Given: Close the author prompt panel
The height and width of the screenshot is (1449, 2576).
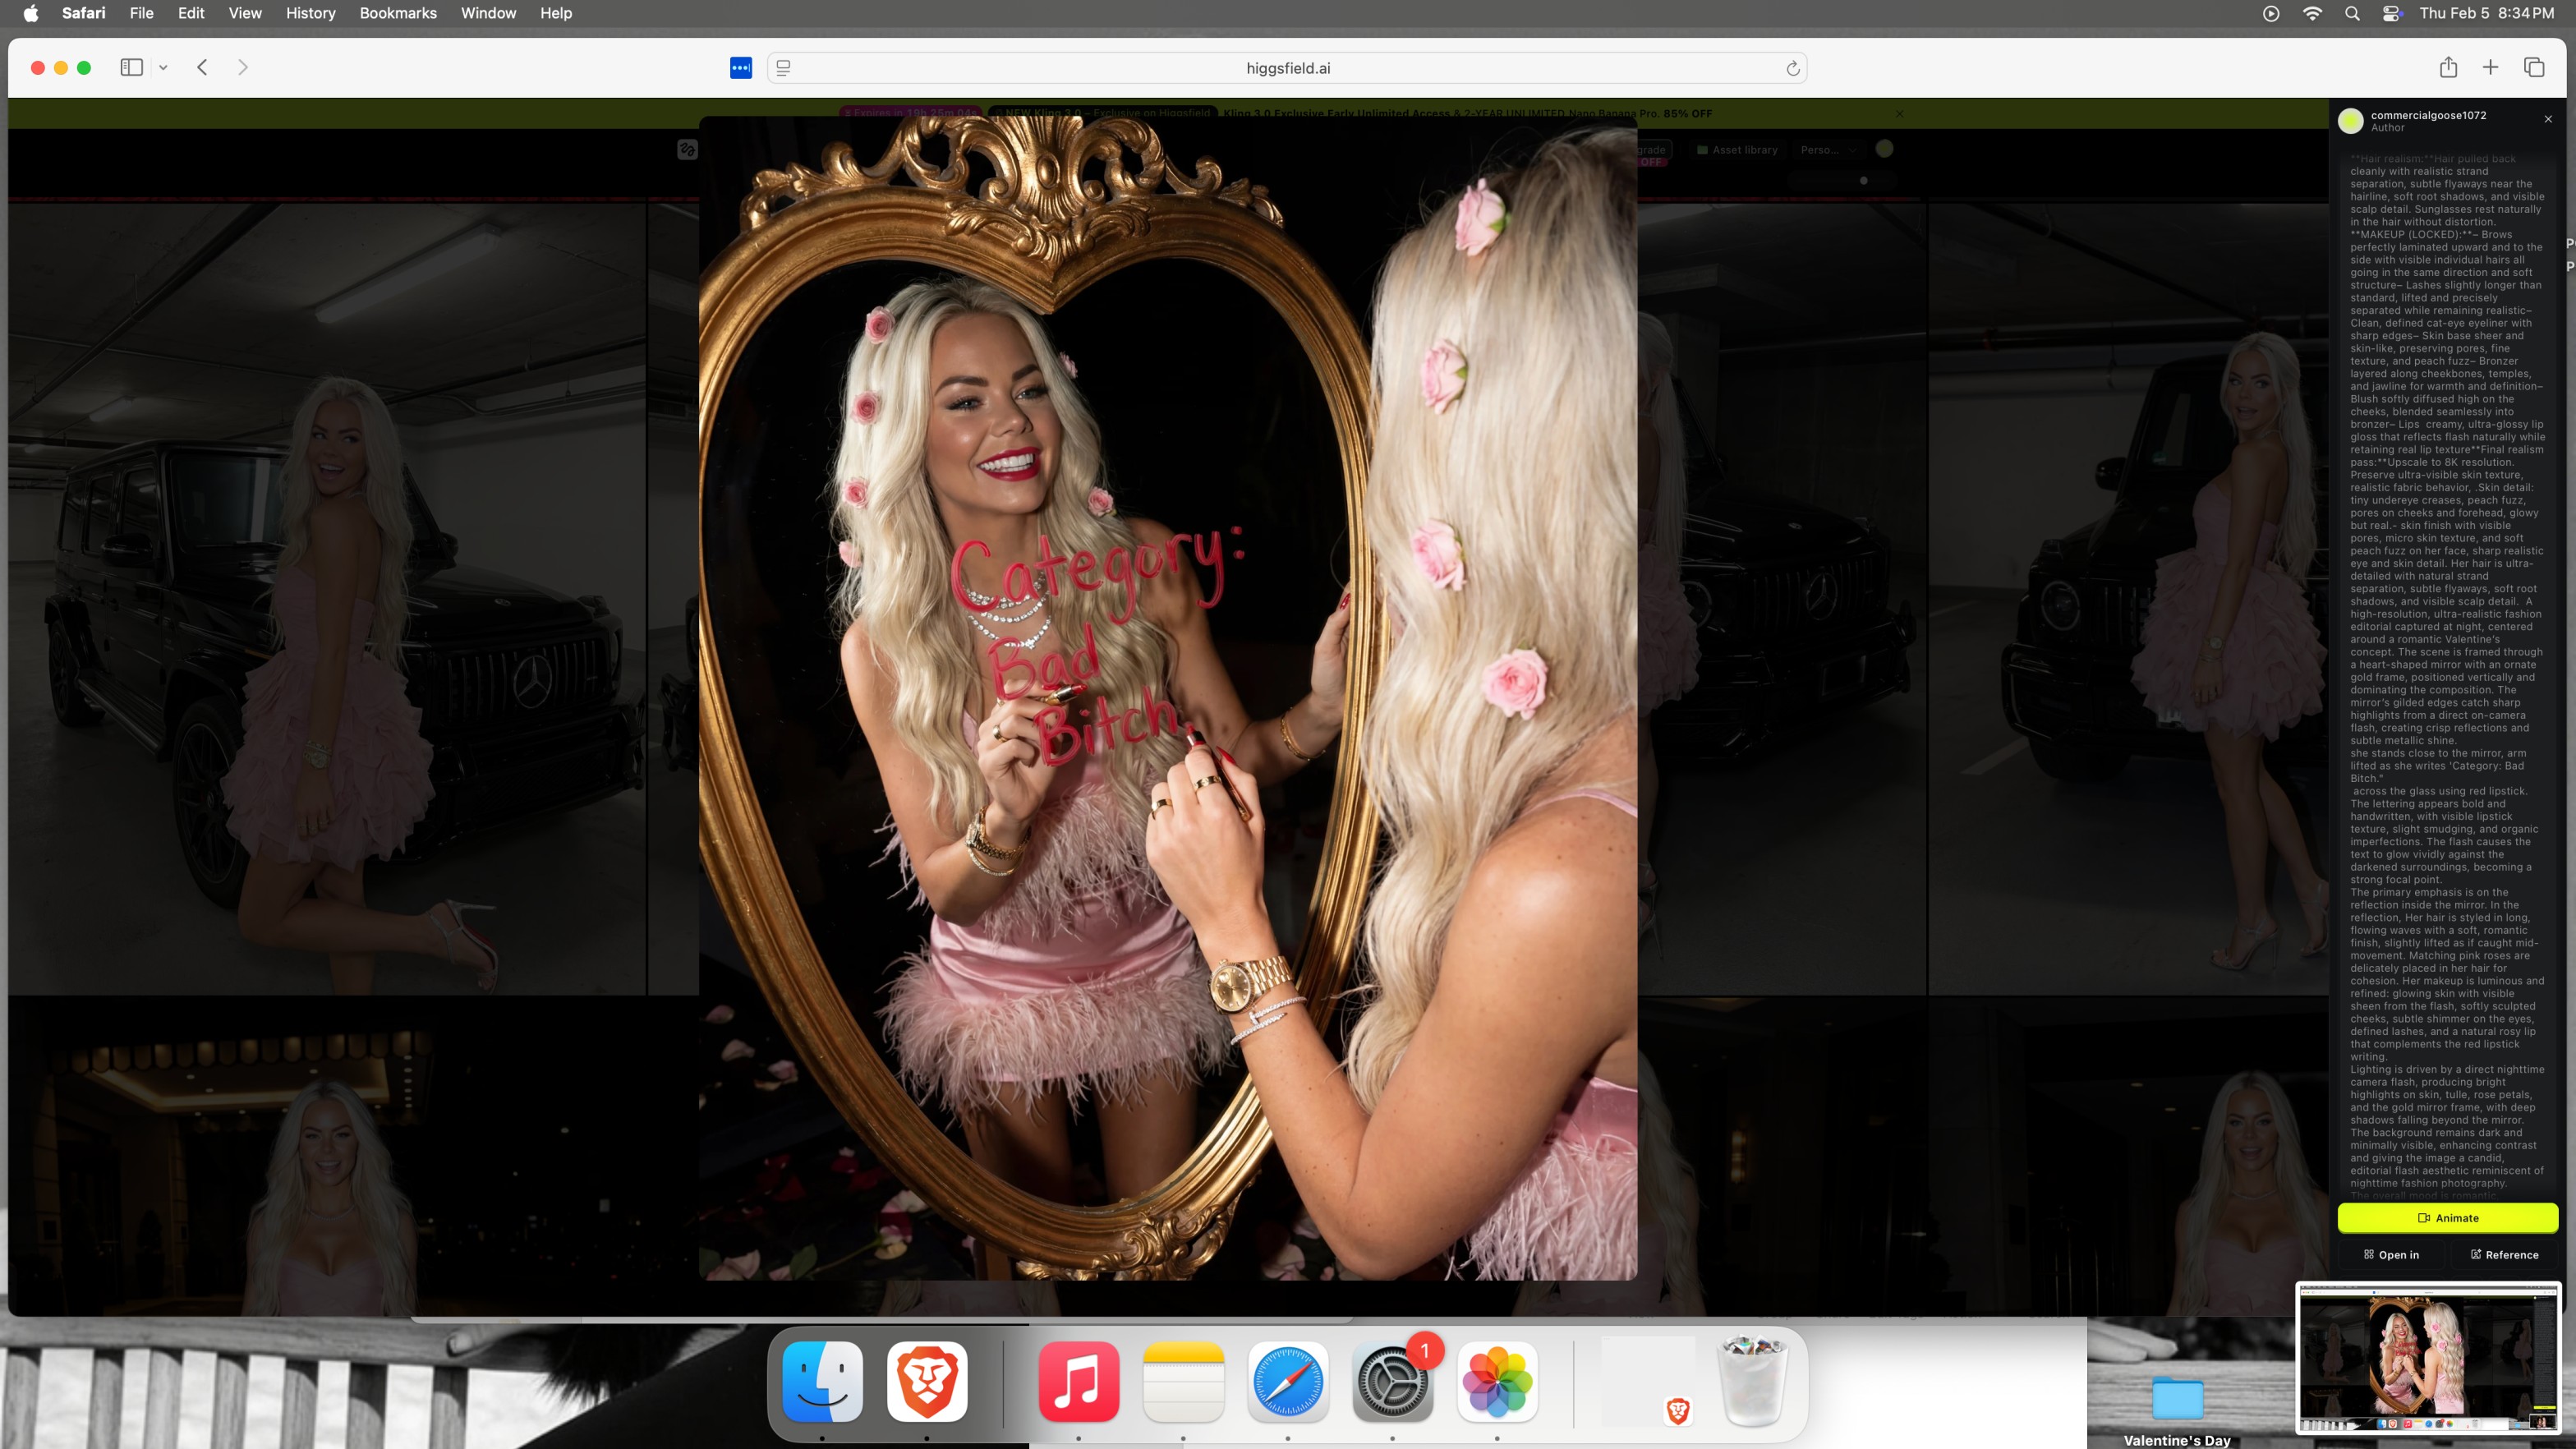Looking at the screenshot, I should (x=2548, y=119).
